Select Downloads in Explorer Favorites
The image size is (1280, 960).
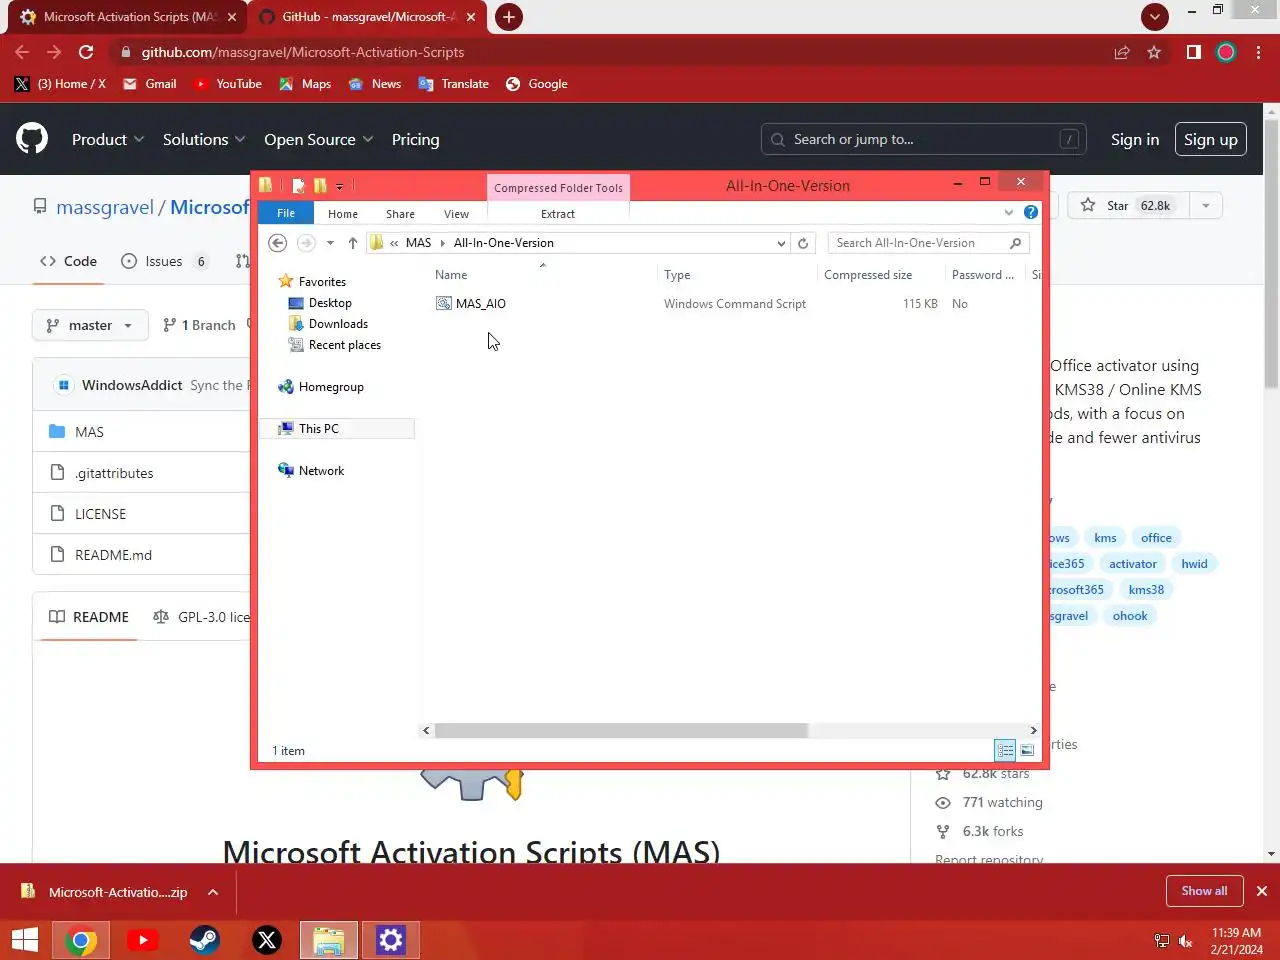click(338, 324)
